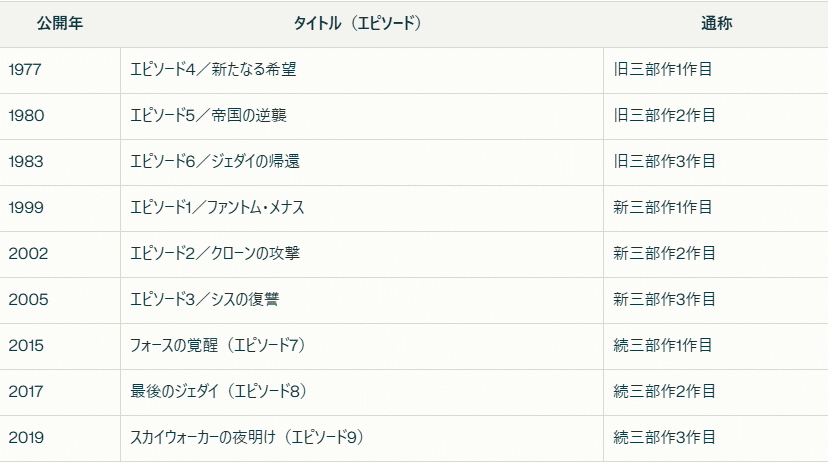Select title エピソード5／帝国の逆襲
Image resolution: width=828 pixels, height=462 pixels.
(209, 116)
